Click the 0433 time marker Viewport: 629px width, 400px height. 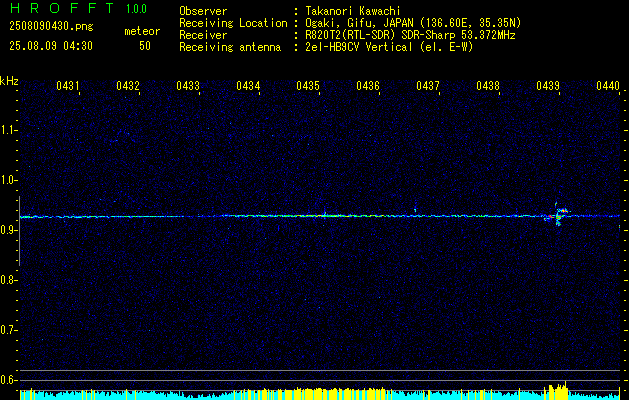(188, 85)
